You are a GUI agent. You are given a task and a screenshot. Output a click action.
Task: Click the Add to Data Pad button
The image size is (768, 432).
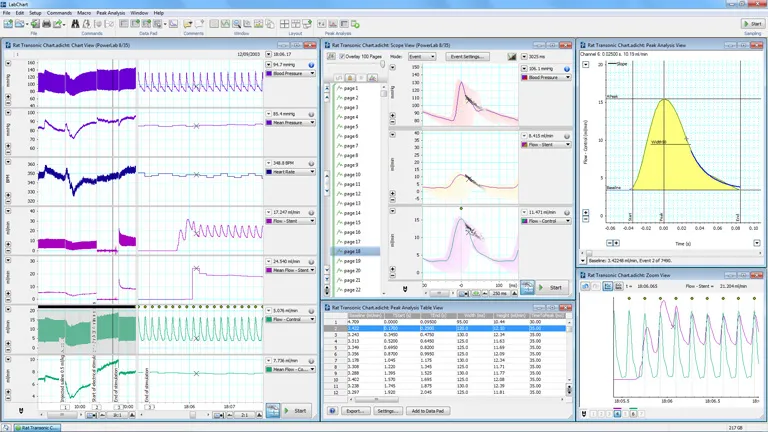click(427, 411)
